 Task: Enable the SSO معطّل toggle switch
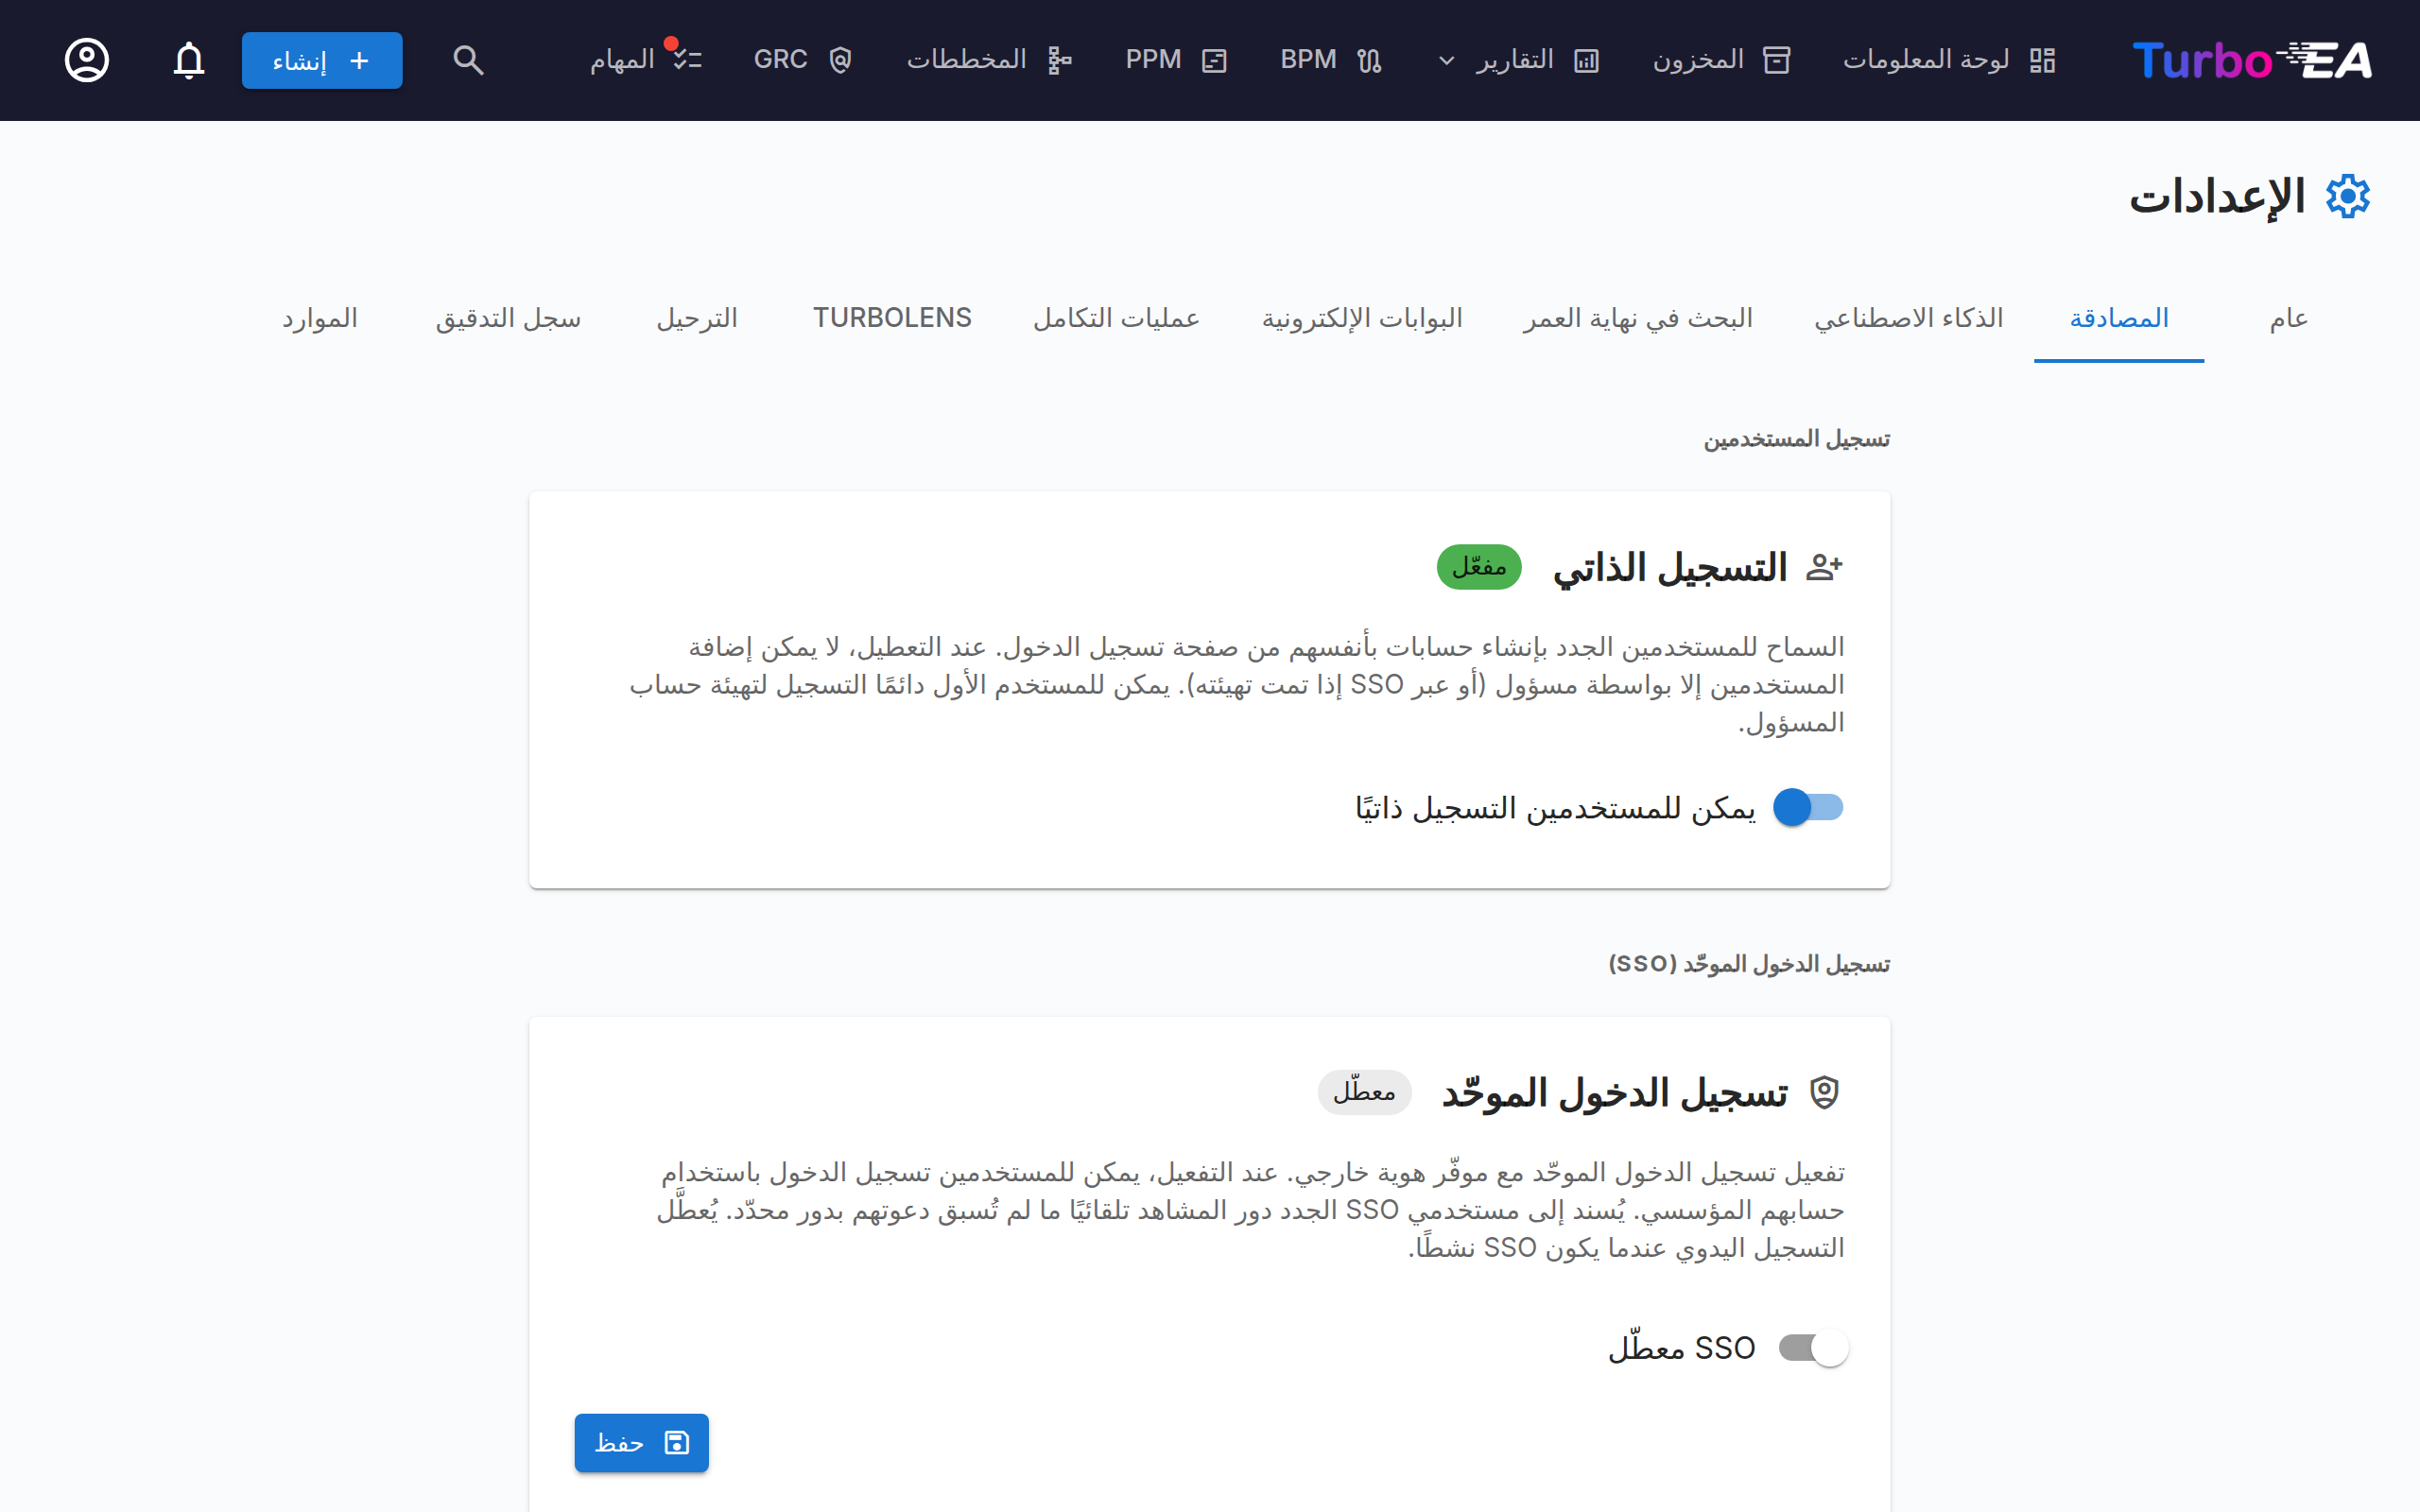pos(1813,1348)
